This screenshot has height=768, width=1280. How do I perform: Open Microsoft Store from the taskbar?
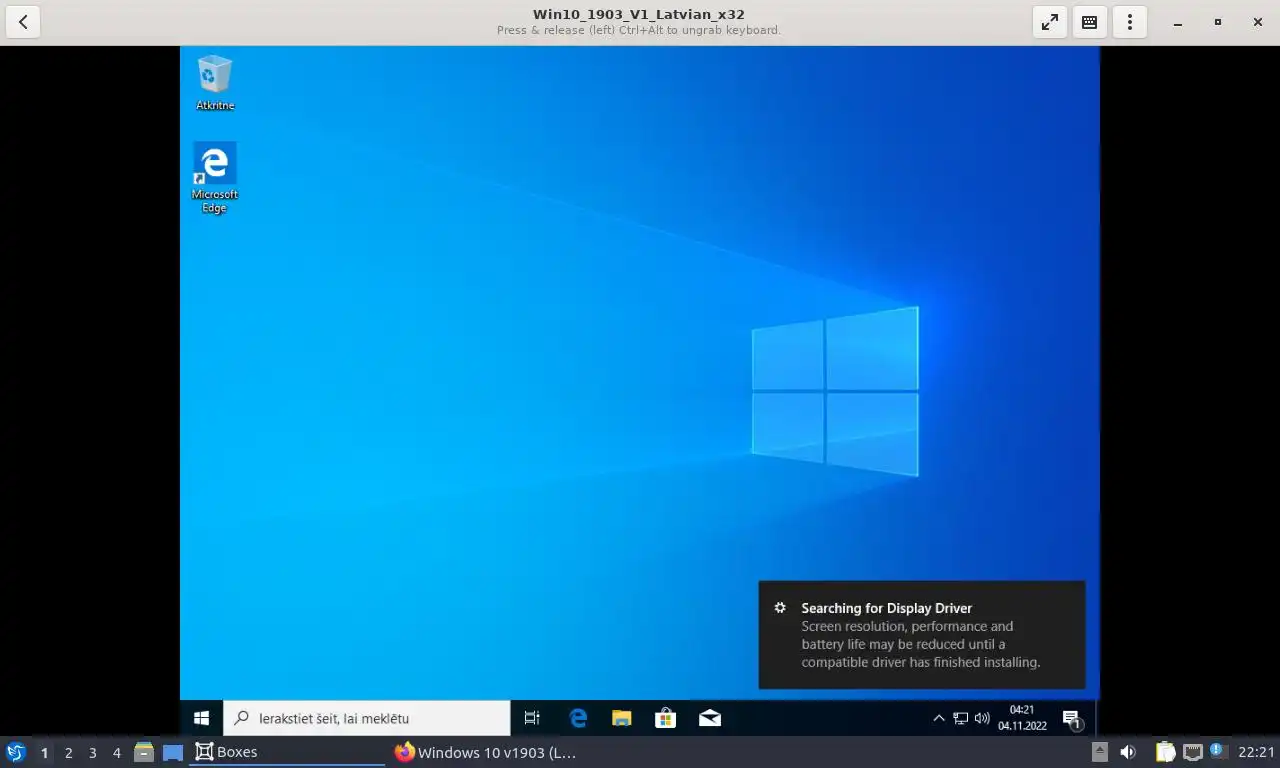click(666, 718)
